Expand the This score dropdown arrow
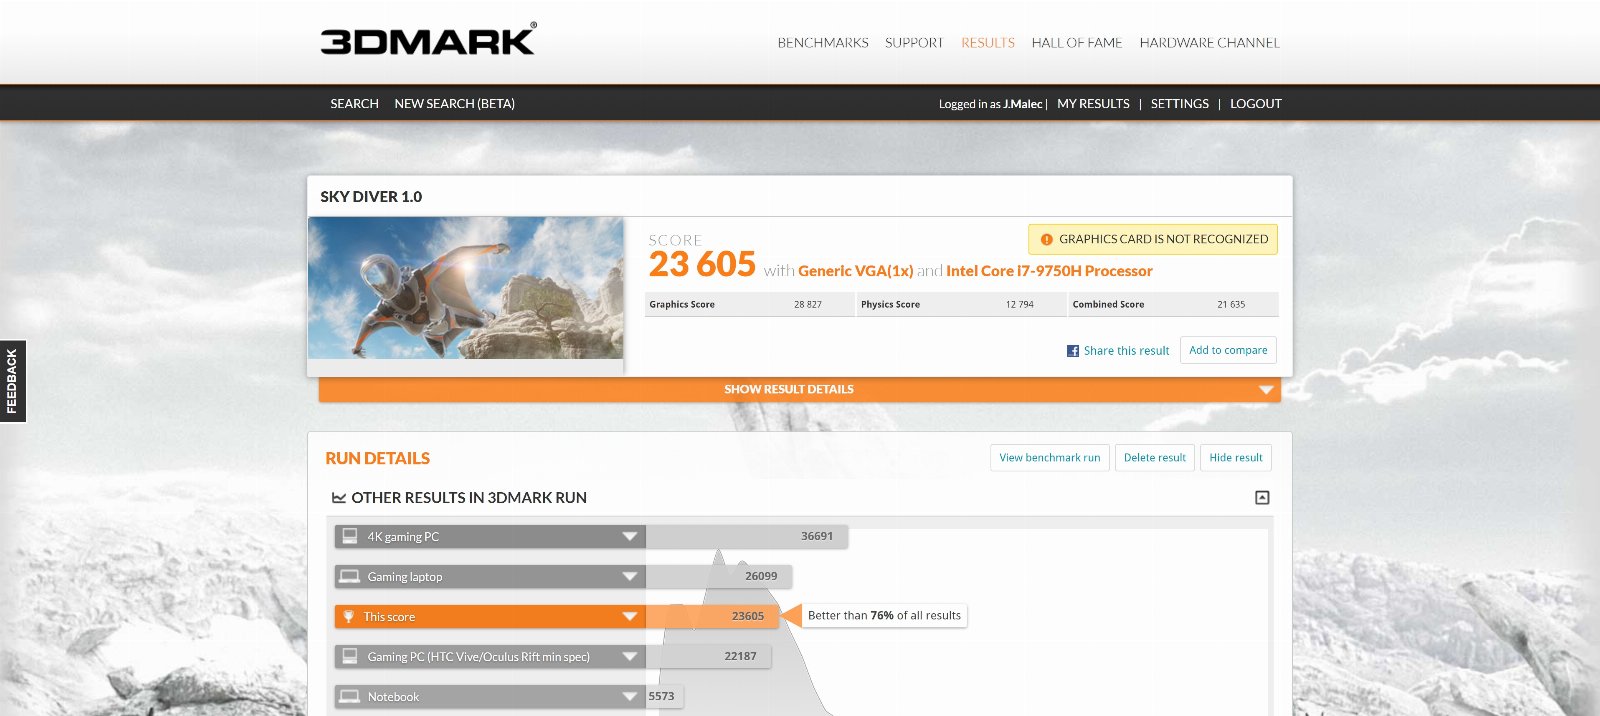 click(630, 616)
